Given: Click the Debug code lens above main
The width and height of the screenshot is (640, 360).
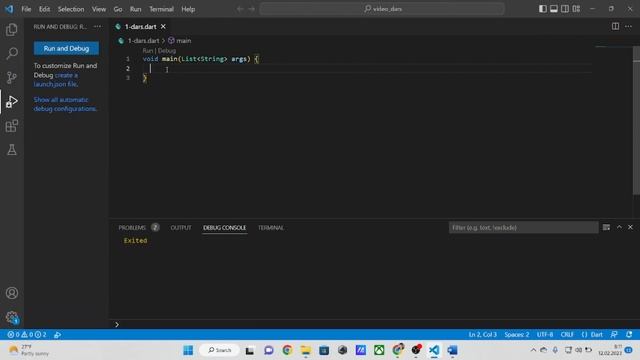Looking at the screenshot, I should (167, 51).
